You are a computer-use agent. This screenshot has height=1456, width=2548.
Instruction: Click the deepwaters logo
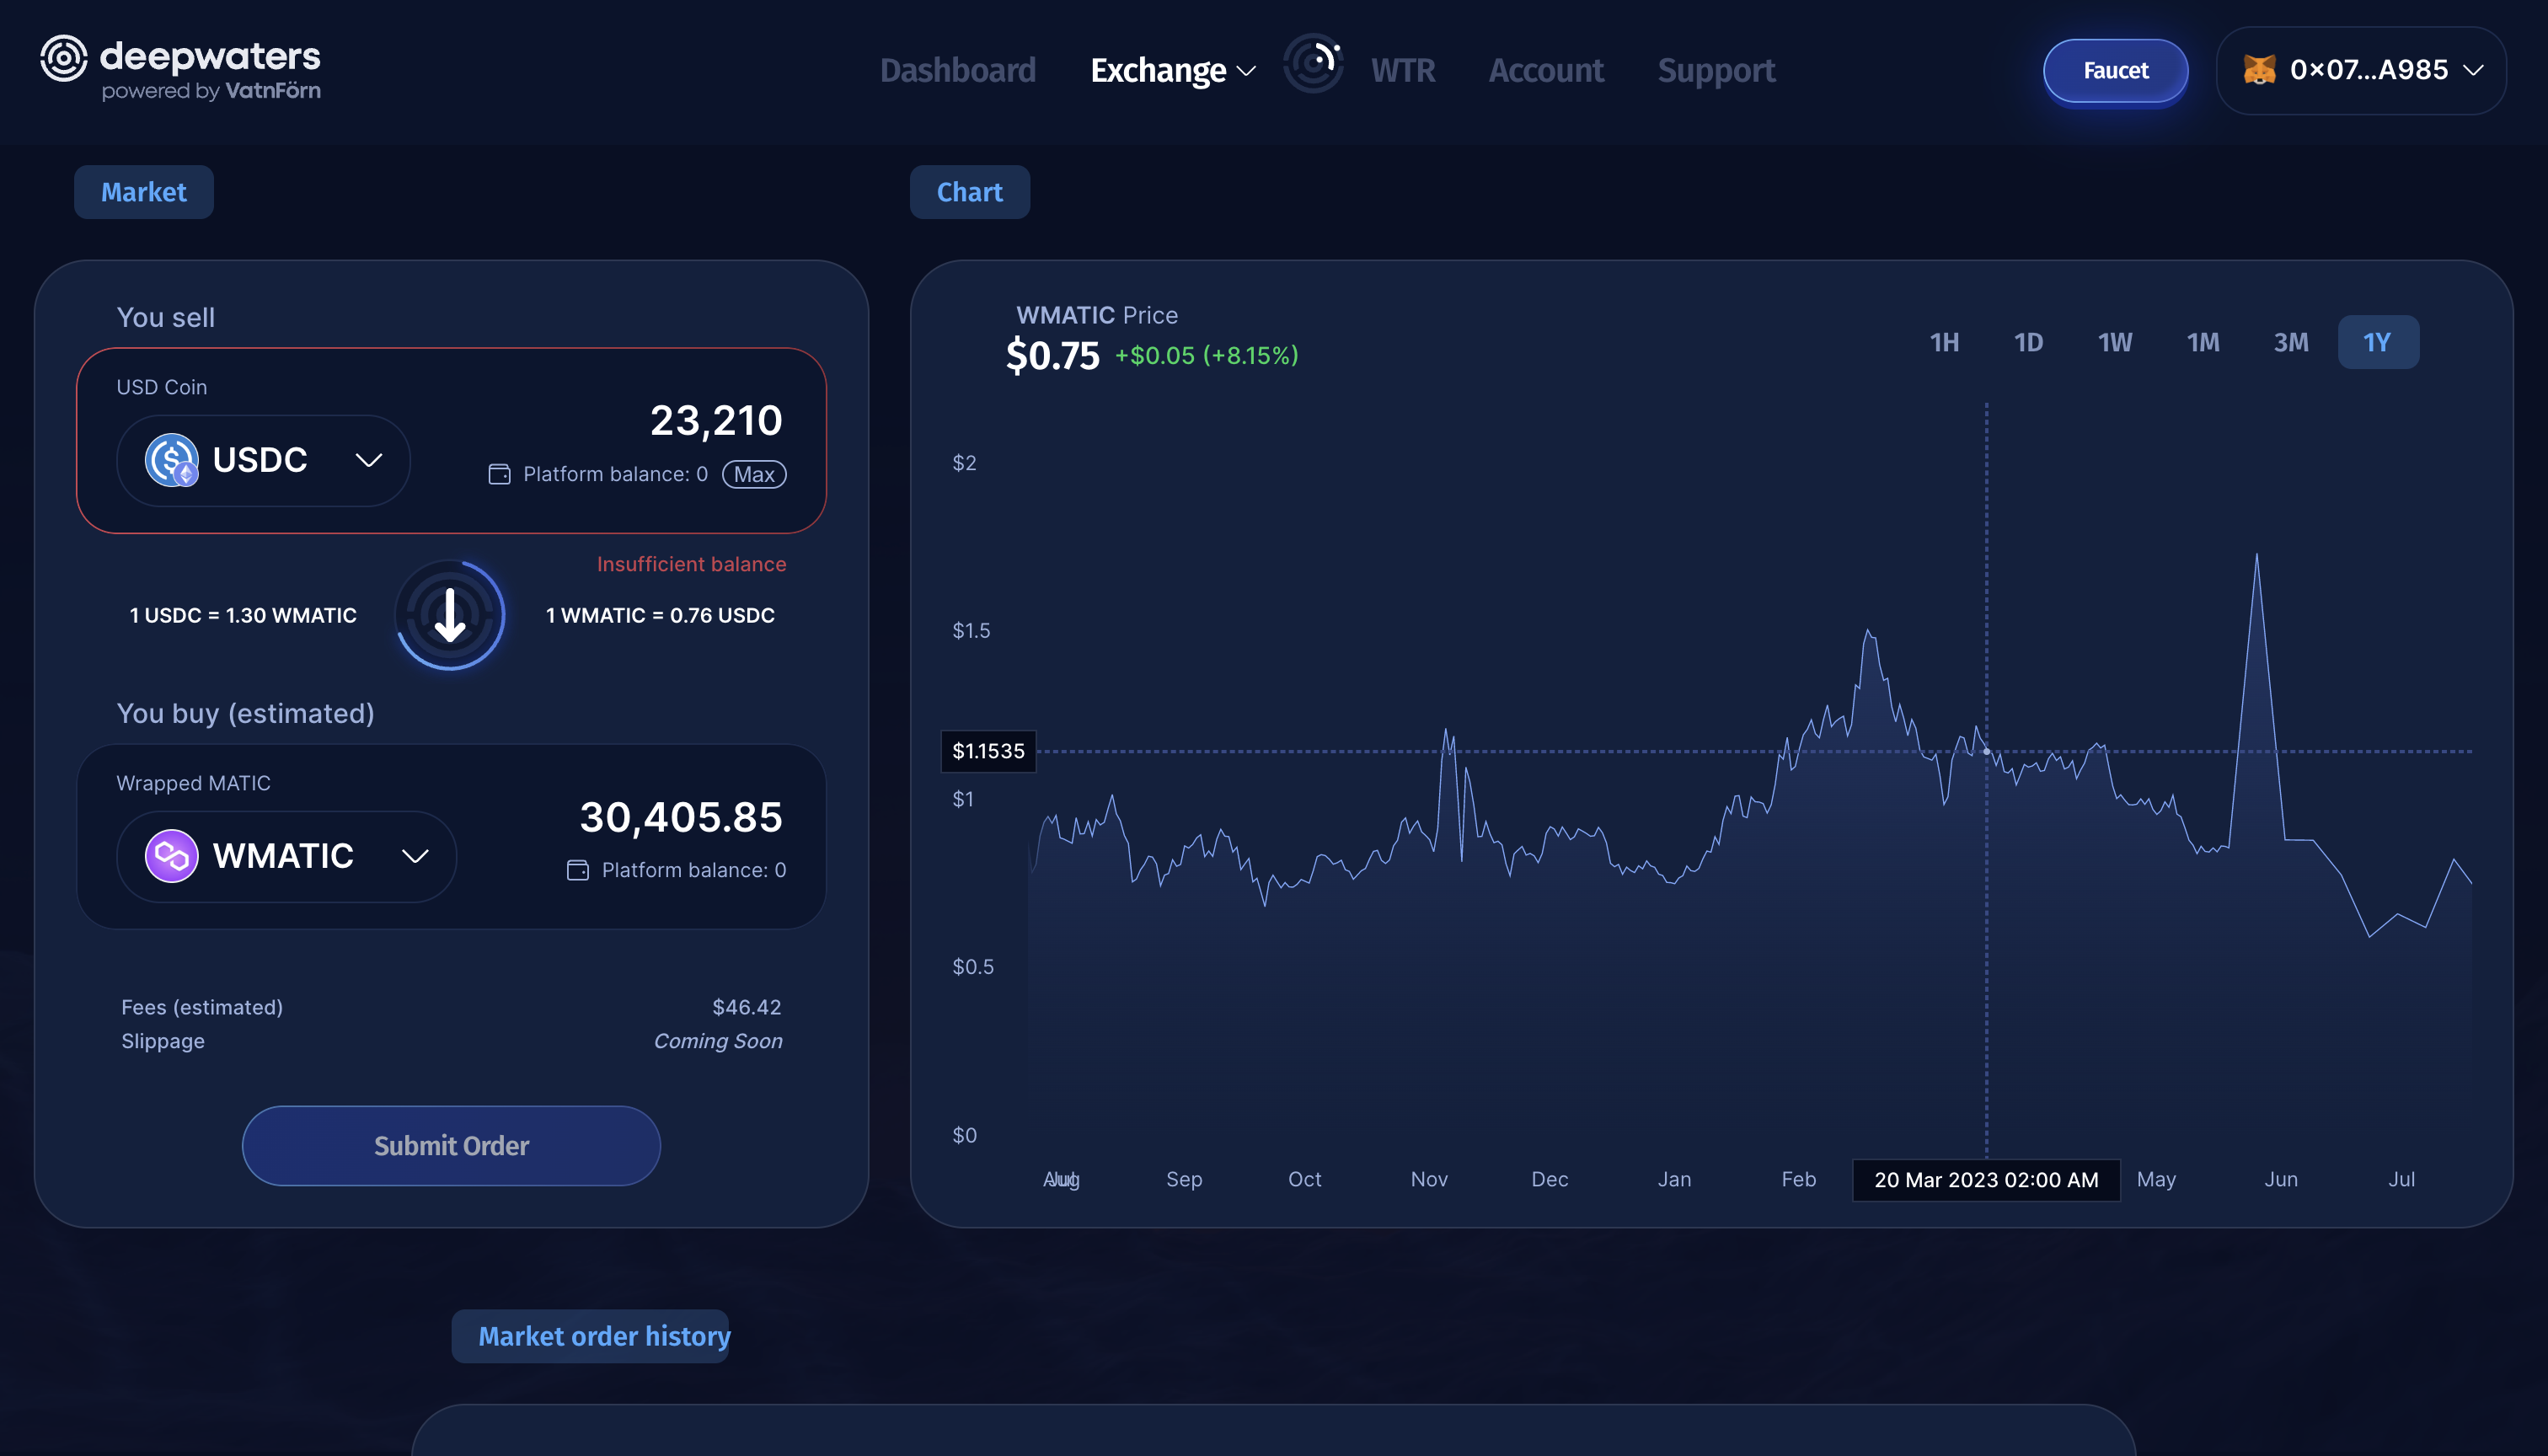(180, 68)
